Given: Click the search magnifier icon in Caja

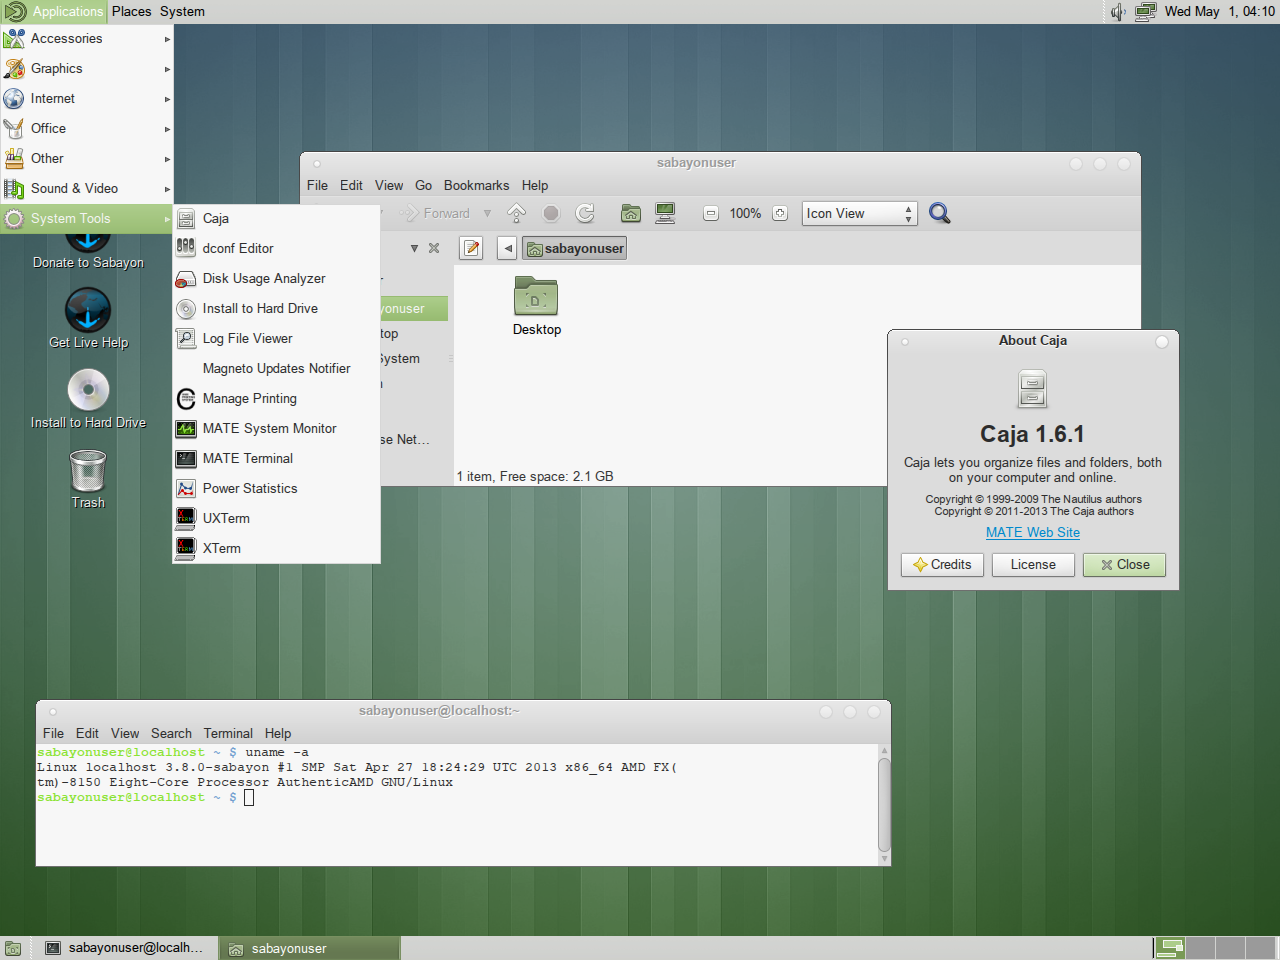Looking at the screenshot, I should (940, 213).
